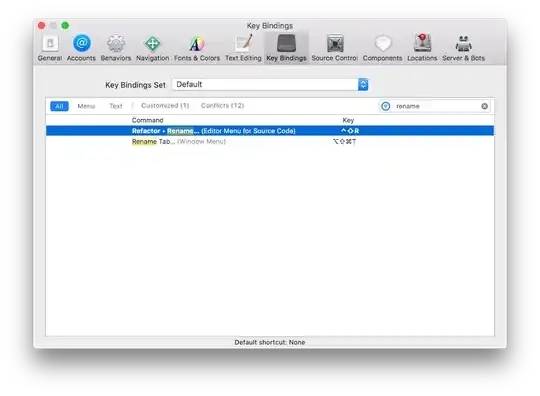Screen dimensions: 540x396
Task: Clear the rename search field
Action: point(484,106)
